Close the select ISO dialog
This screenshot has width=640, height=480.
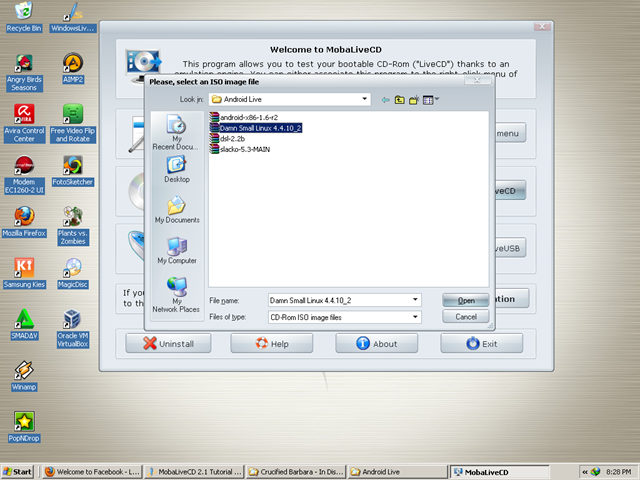[x=477, y=80]
